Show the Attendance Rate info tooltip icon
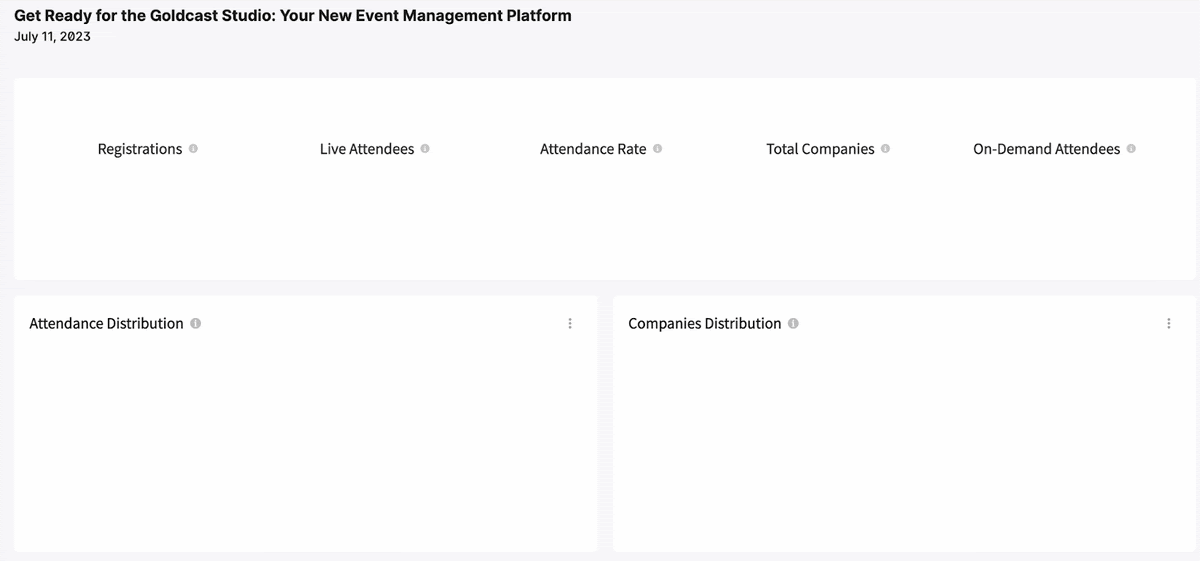Image resolution: width=1200 pixels, height=561 pixels. pyautogui.click(x=657, y=149)
